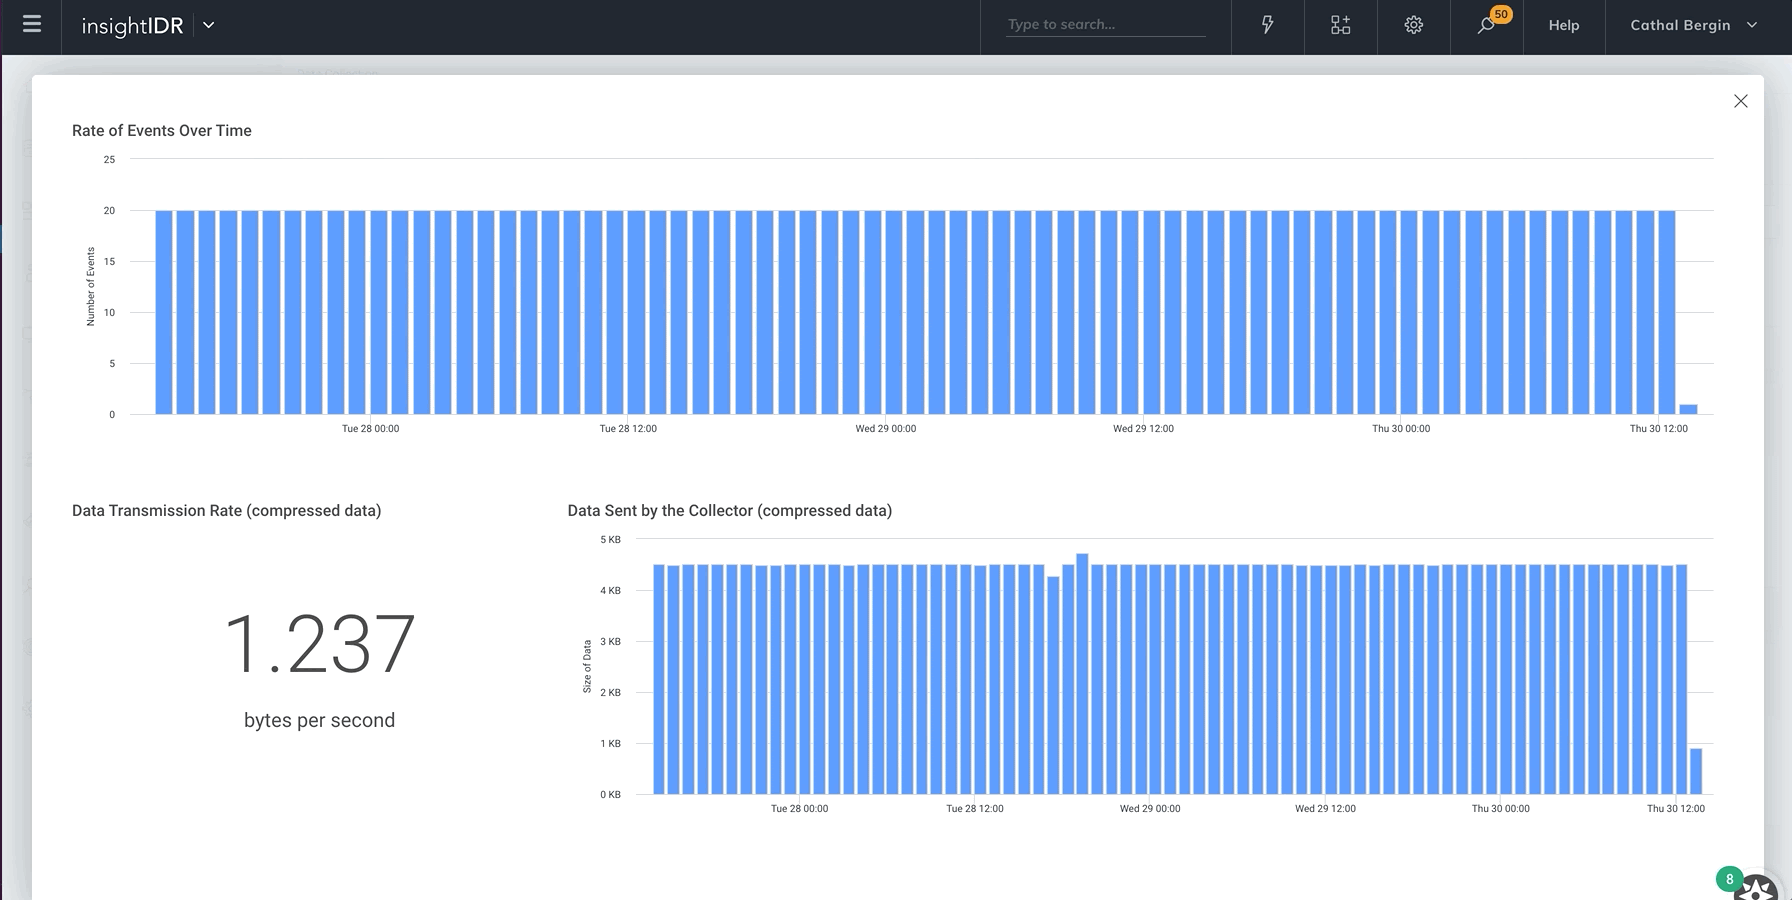Click 'Thu 30 12:00' label under Data Sent chart
Image resolution: width=1792 pixels, height=900 pixels.
(x=1675, y=809)
